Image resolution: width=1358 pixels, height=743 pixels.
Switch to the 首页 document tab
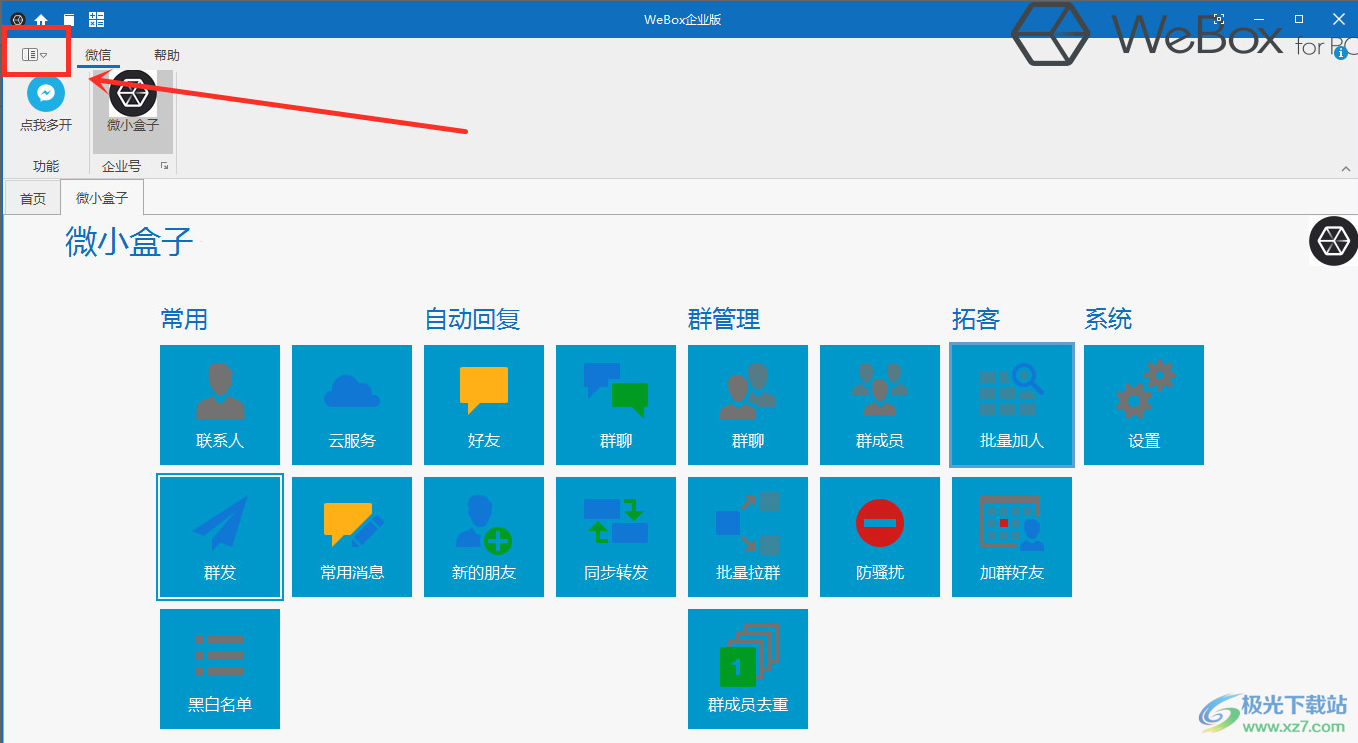pyautogui.click(x=33, y=198)
